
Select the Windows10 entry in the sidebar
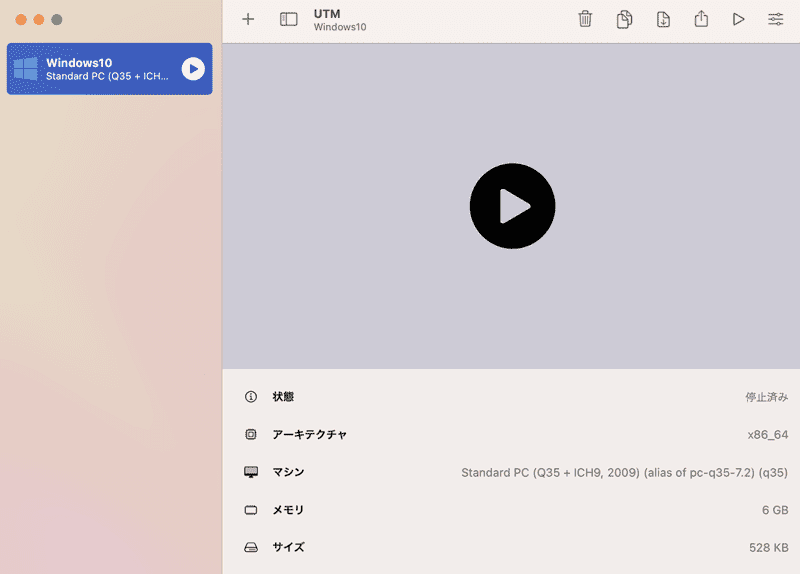tap(109, 69)
